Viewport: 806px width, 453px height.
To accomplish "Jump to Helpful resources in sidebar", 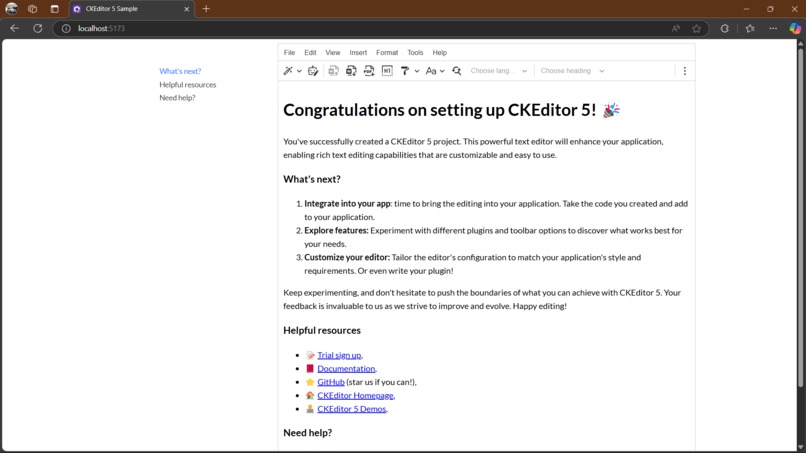I will pos(188,84).
